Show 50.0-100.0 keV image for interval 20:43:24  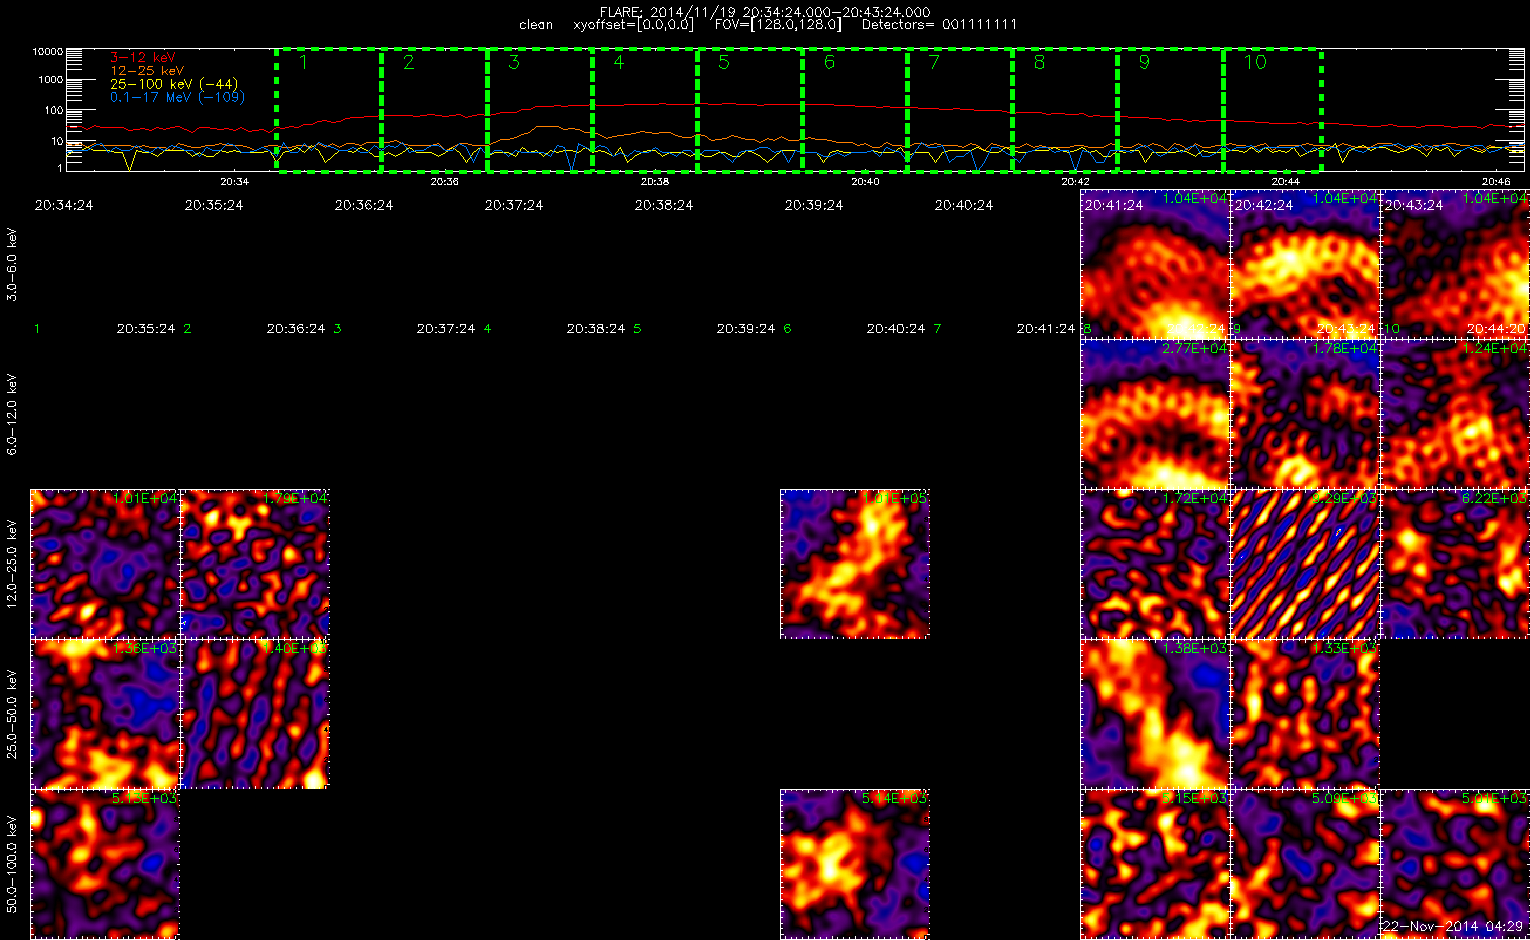tap(1455, 864)
